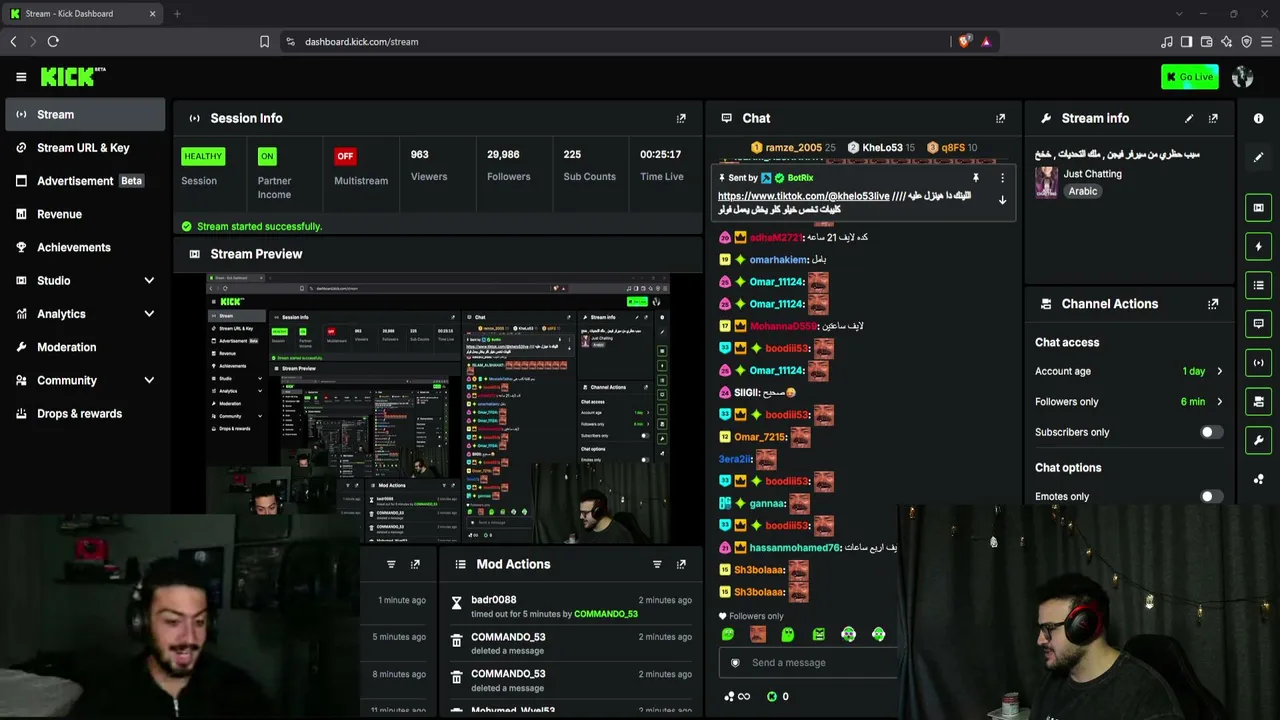Viewport: 1280px width, 720px height.
Task: Open pinned message three-dot options
Action: (x=1002, y=178)
